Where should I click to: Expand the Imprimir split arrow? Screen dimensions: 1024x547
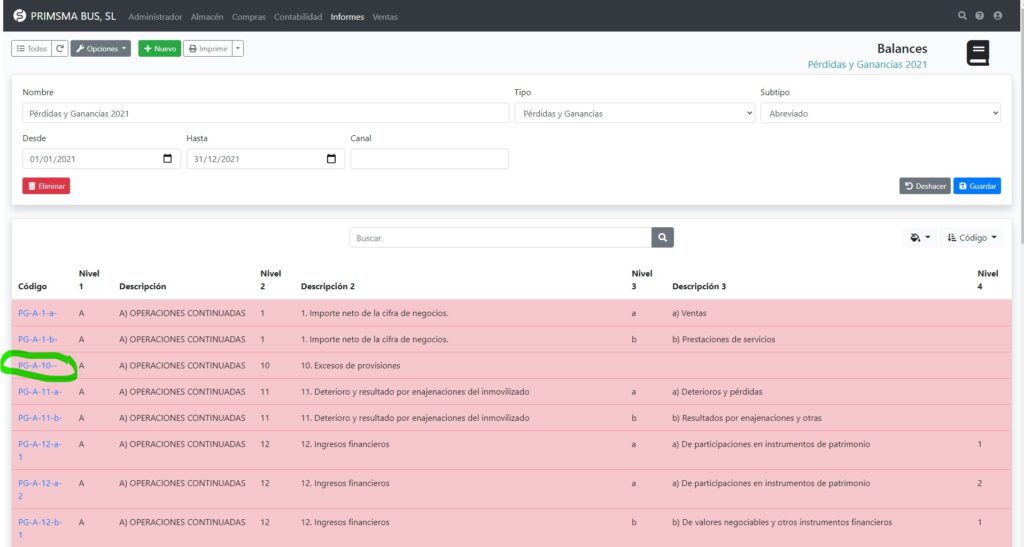click(x=238, y=48)
